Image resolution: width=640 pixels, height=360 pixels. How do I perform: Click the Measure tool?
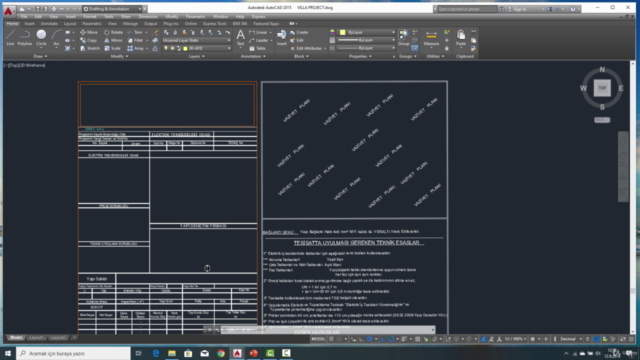[431, 38]
